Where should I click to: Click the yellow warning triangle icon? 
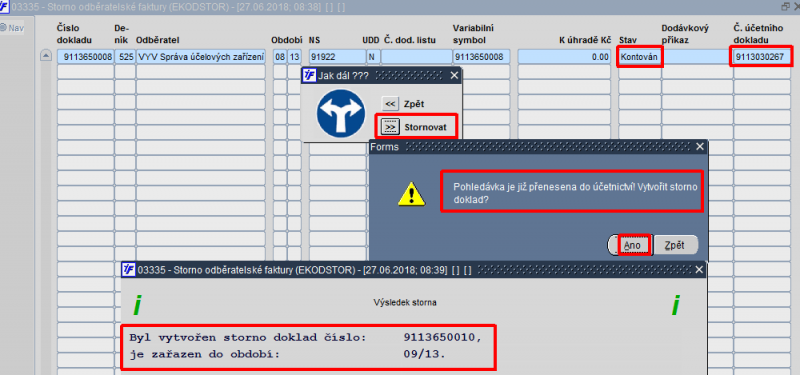[x=411, y=194]
